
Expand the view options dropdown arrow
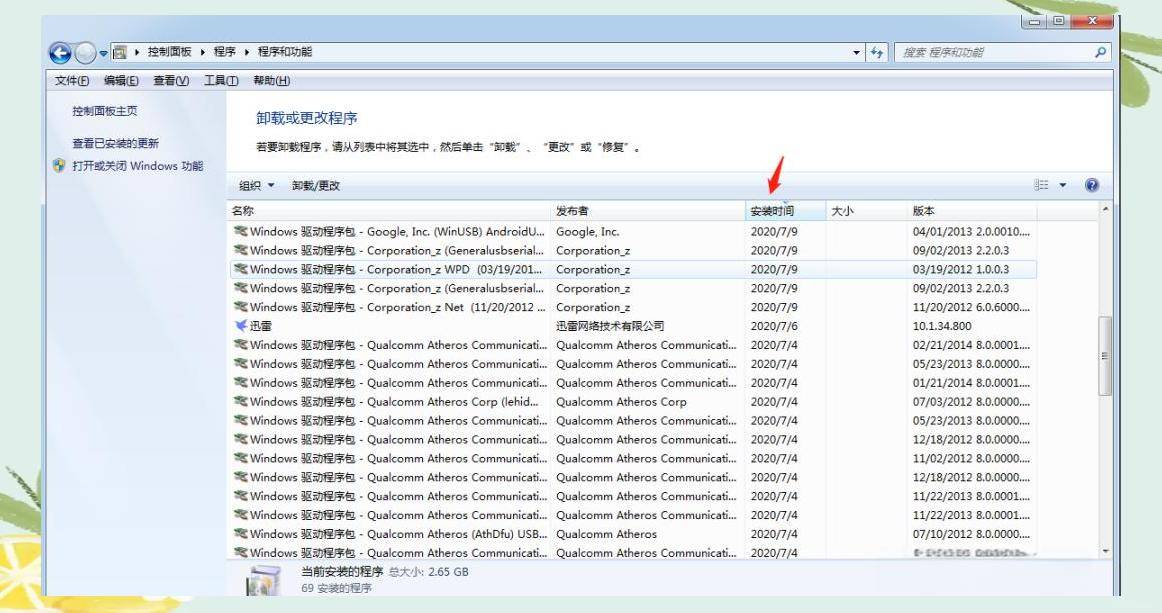pyautogui.click(x=1063, y=186)
